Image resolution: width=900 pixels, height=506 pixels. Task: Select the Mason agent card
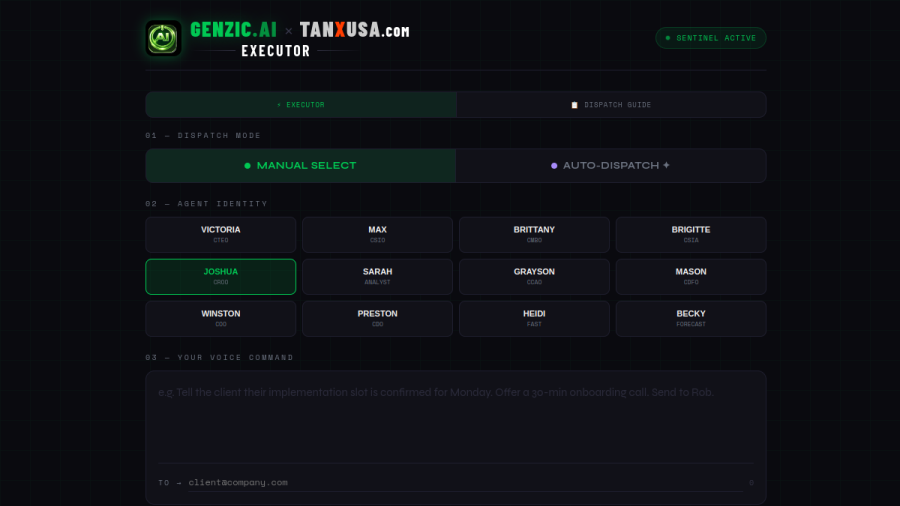pos(691,277)
